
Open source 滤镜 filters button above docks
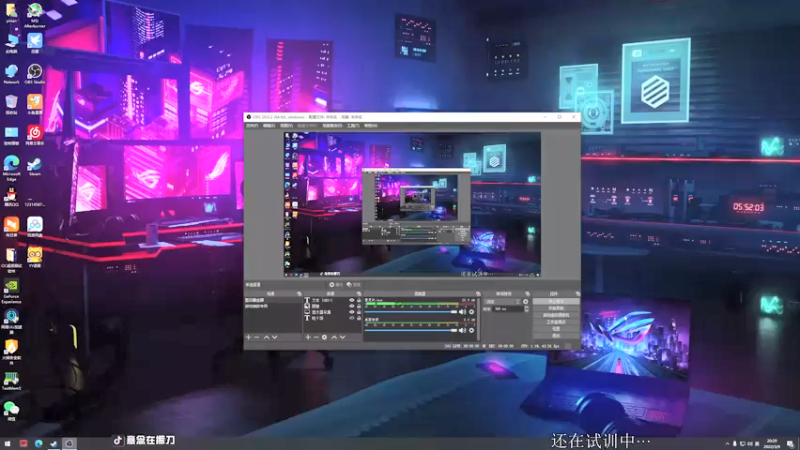tap(354, 285)
